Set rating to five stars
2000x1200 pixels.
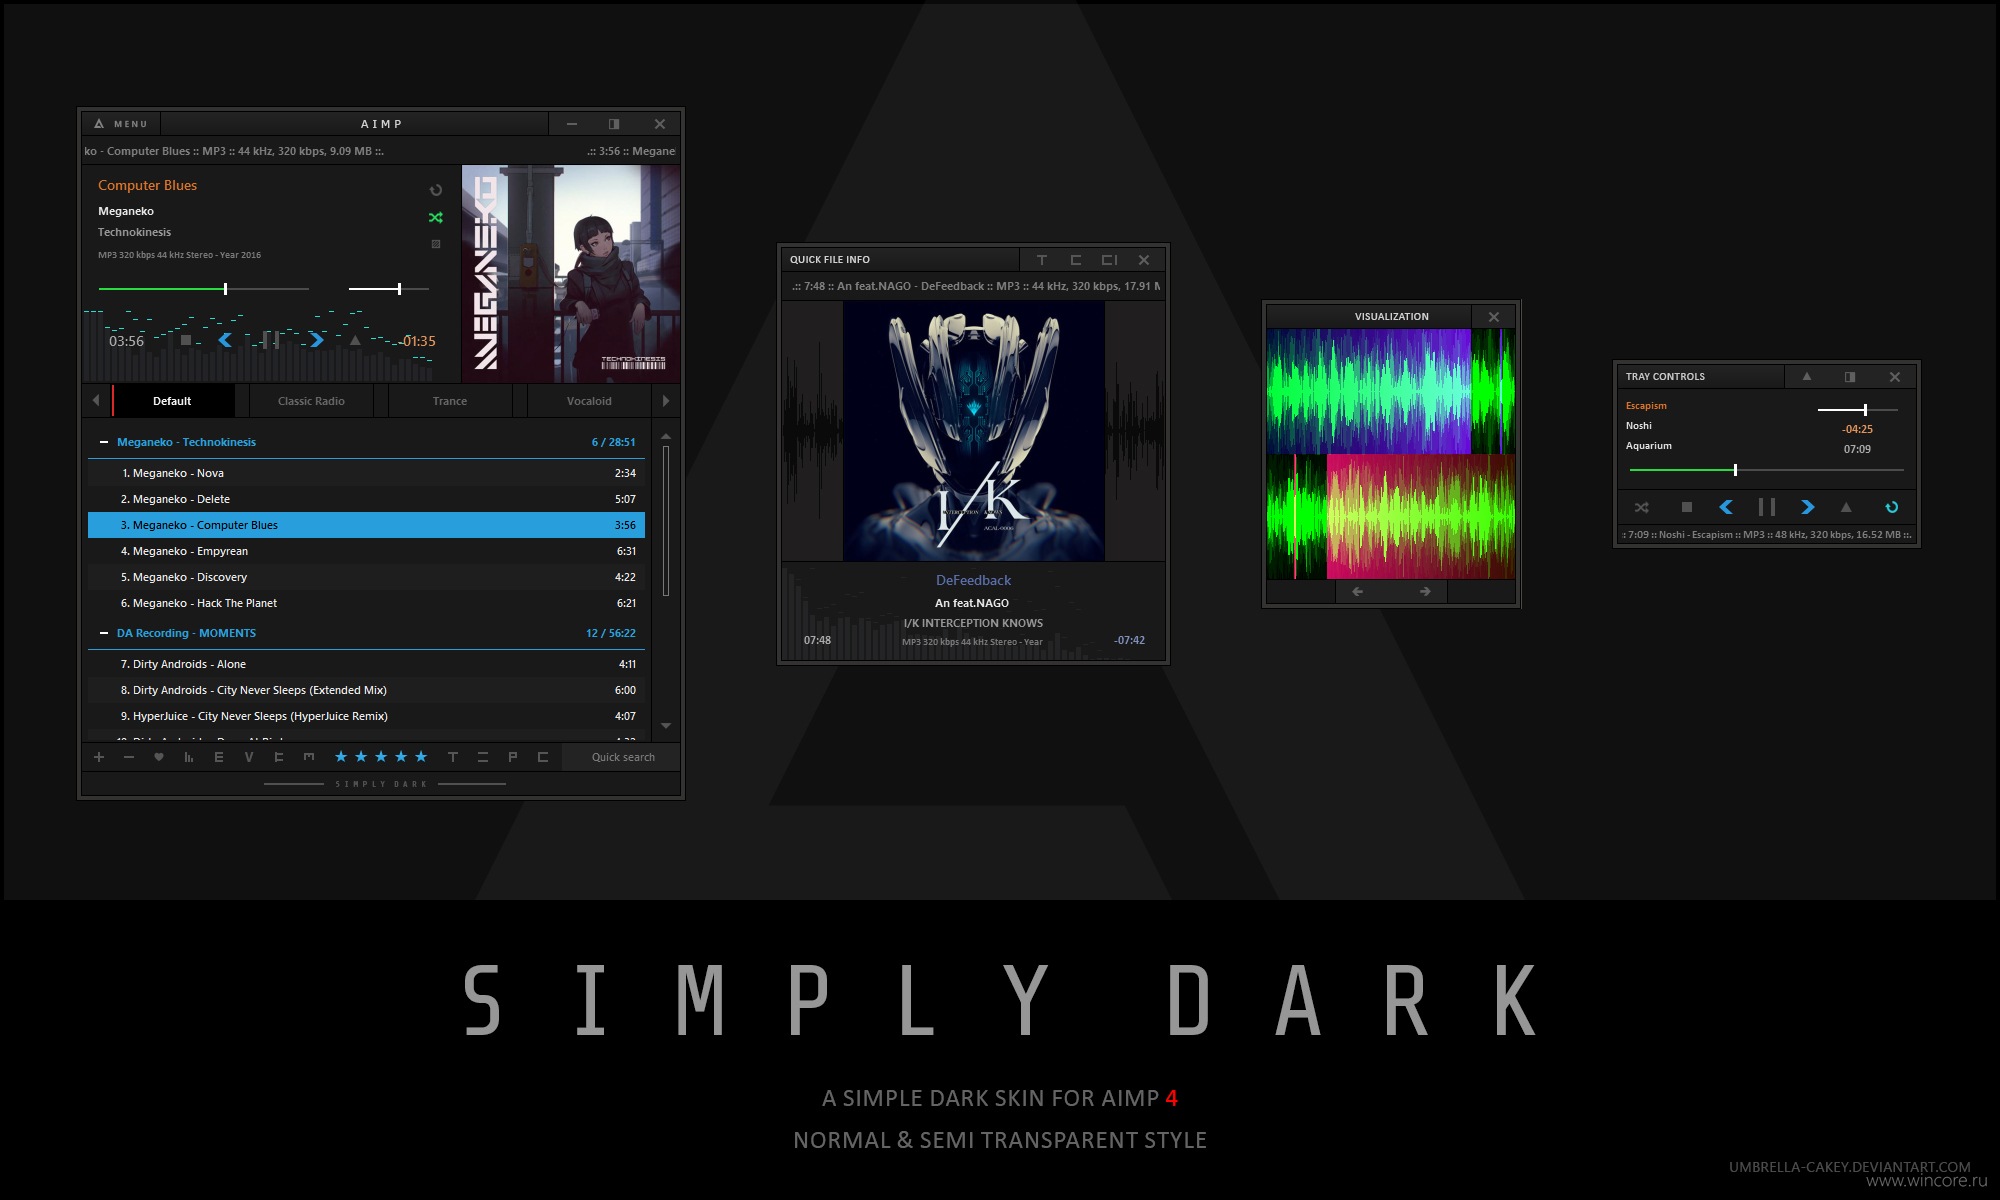[421, 757]
